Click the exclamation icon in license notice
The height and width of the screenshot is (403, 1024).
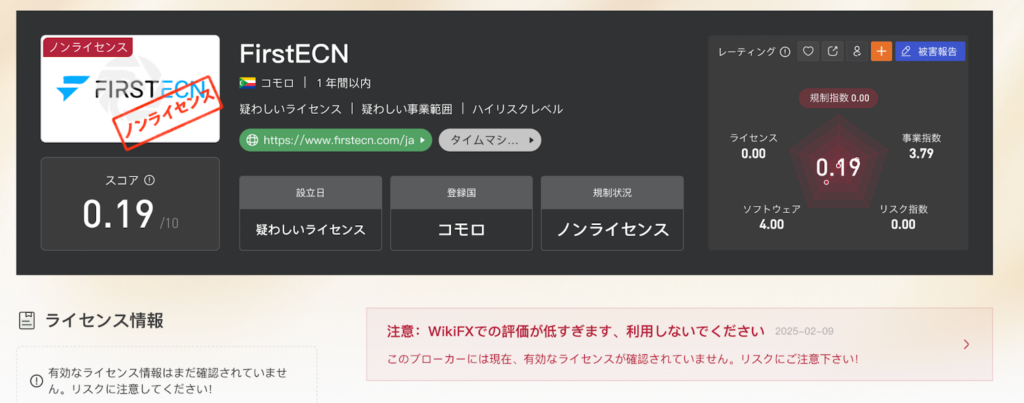pos(37,381)
